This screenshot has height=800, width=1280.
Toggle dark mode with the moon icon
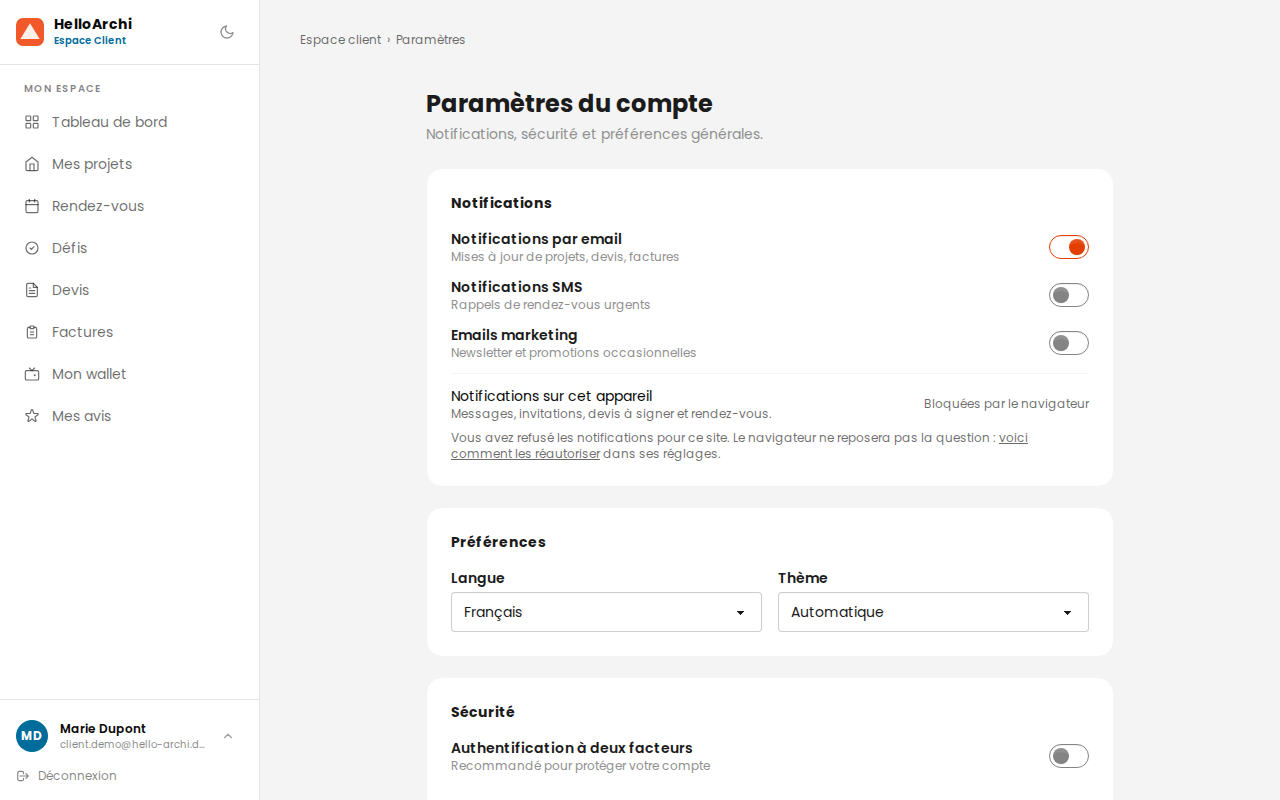(227, 32)
